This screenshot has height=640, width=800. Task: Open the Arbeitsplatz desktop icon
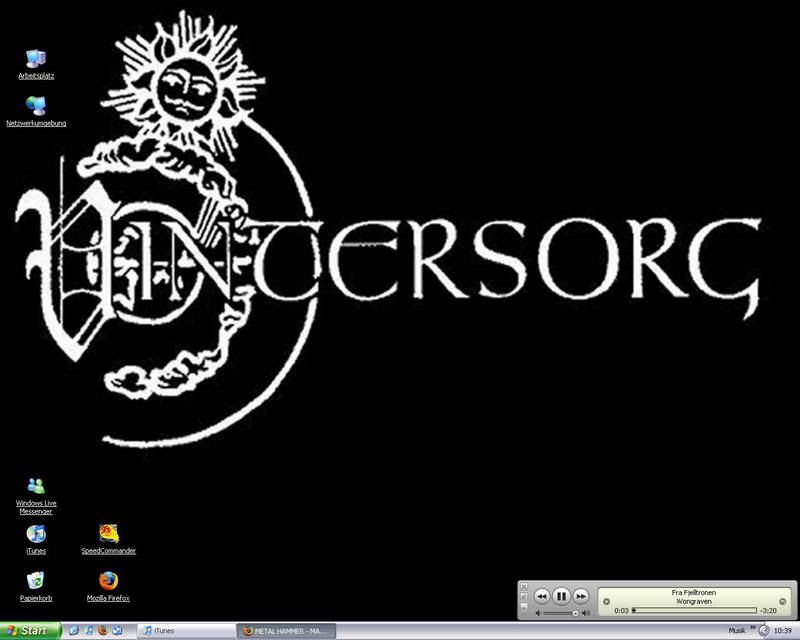36,64
